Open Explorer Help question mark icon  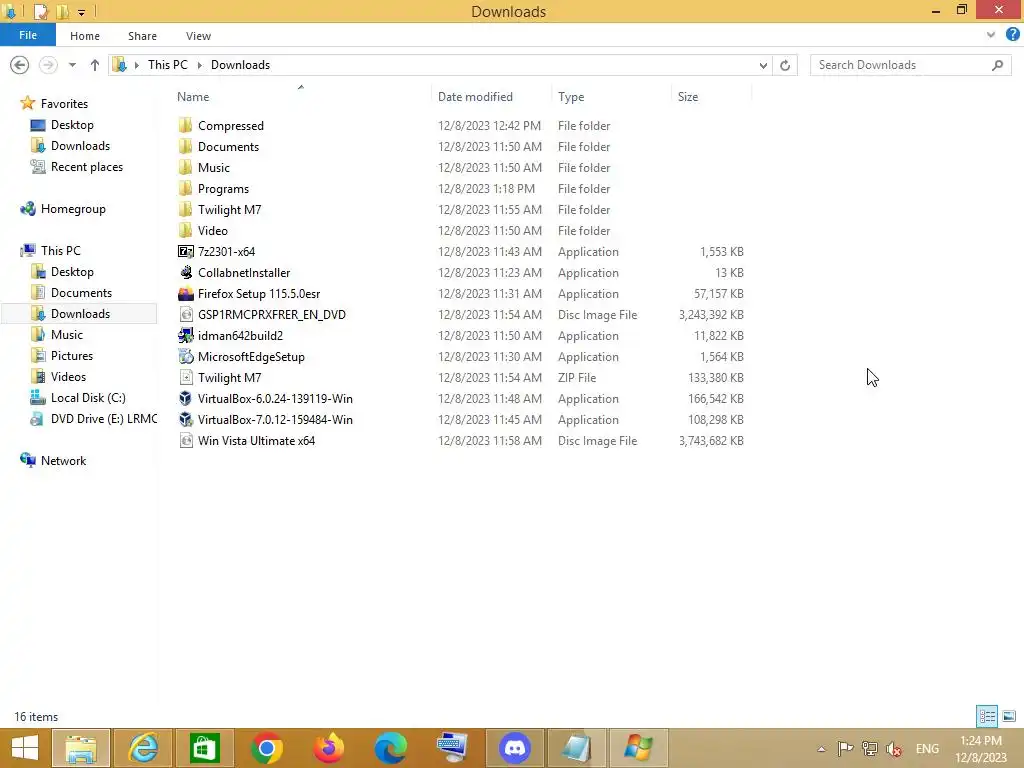(x=1012, y=35)
